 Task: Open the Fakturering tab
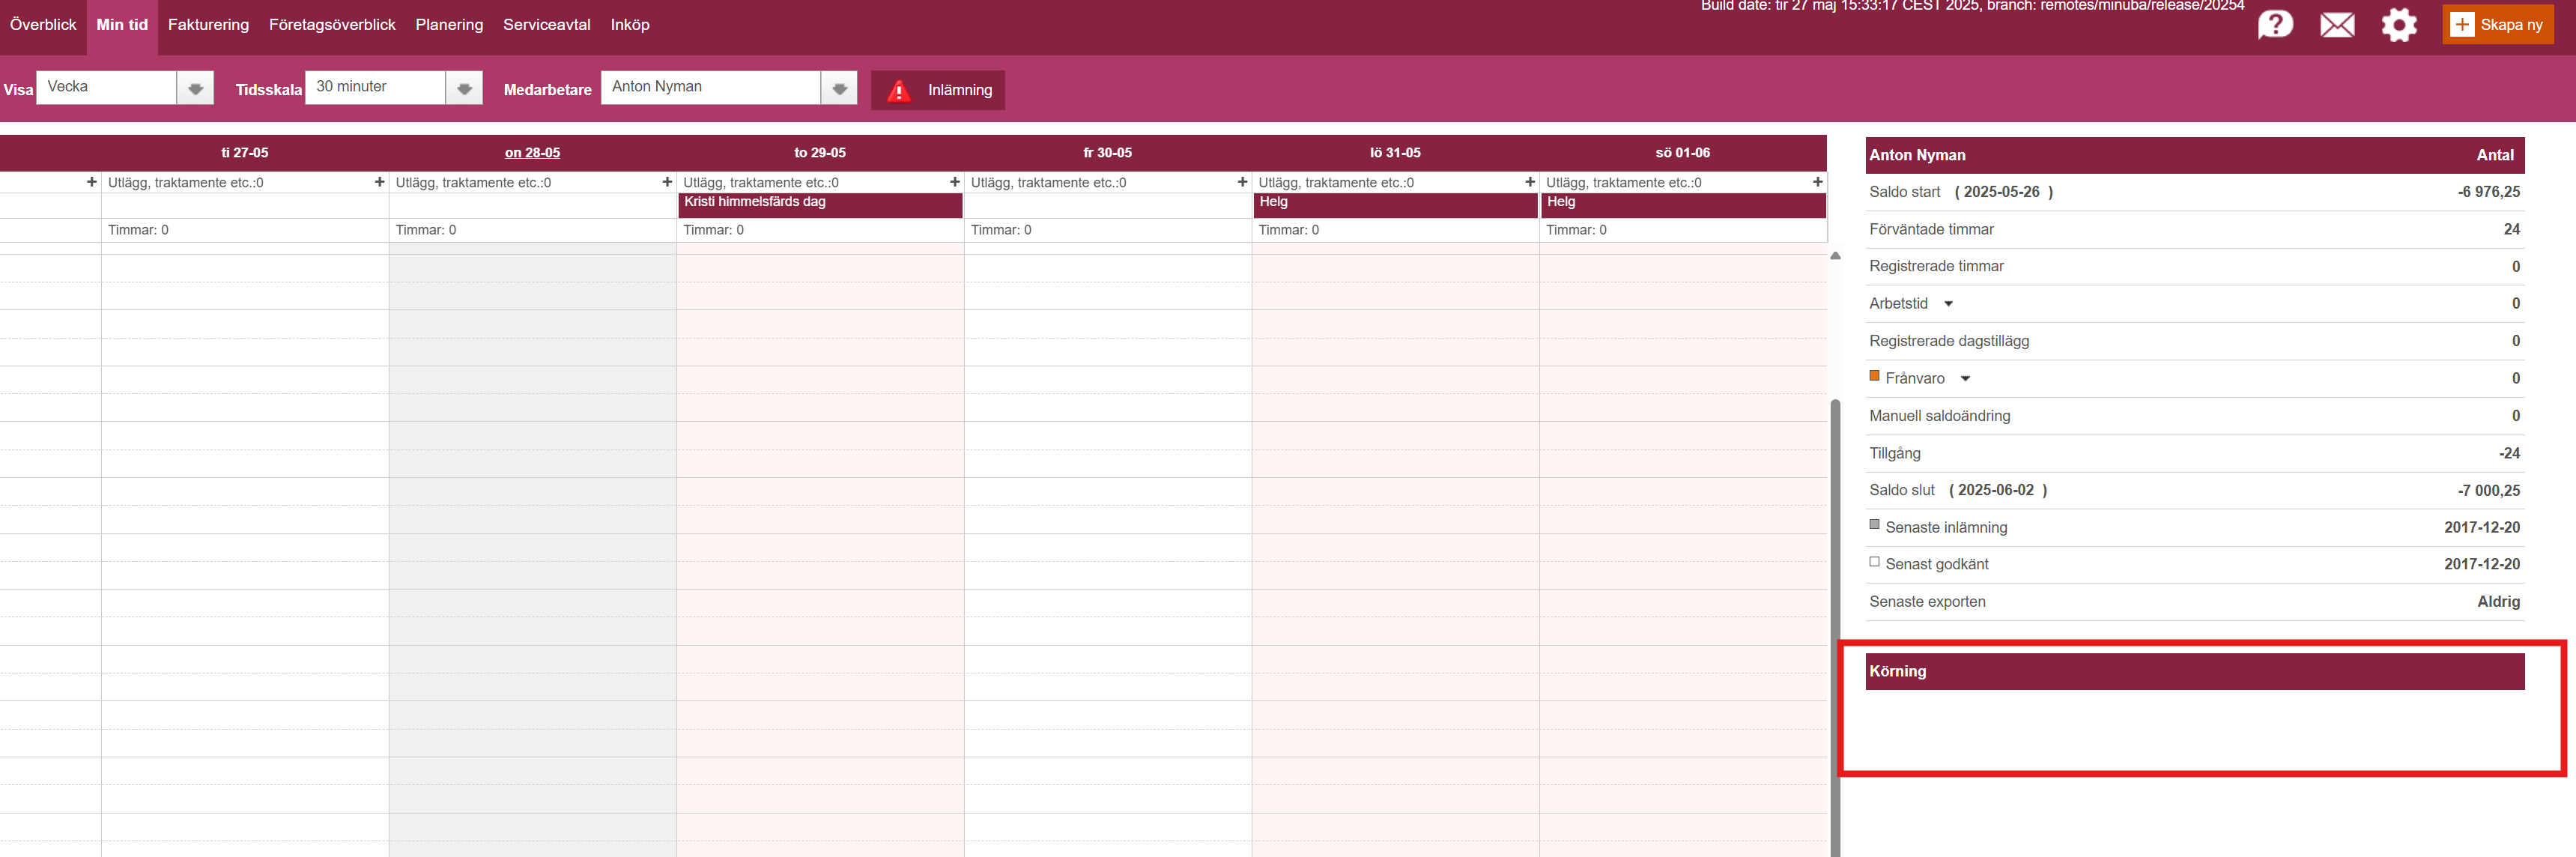[208, 25]
